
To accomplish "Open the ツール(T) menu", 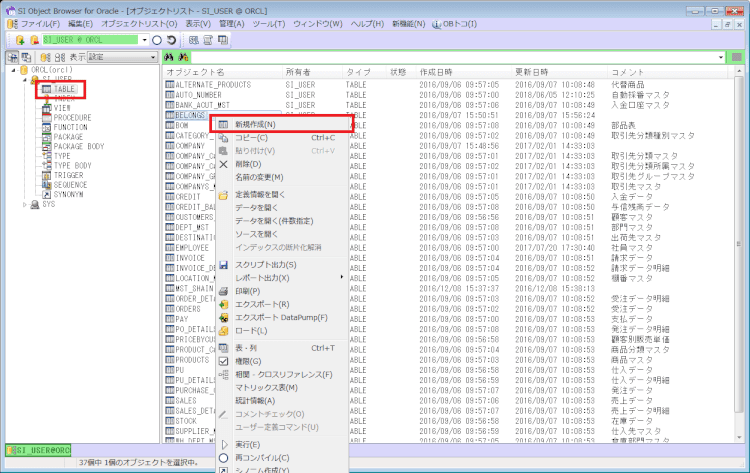I will [268, 24].
